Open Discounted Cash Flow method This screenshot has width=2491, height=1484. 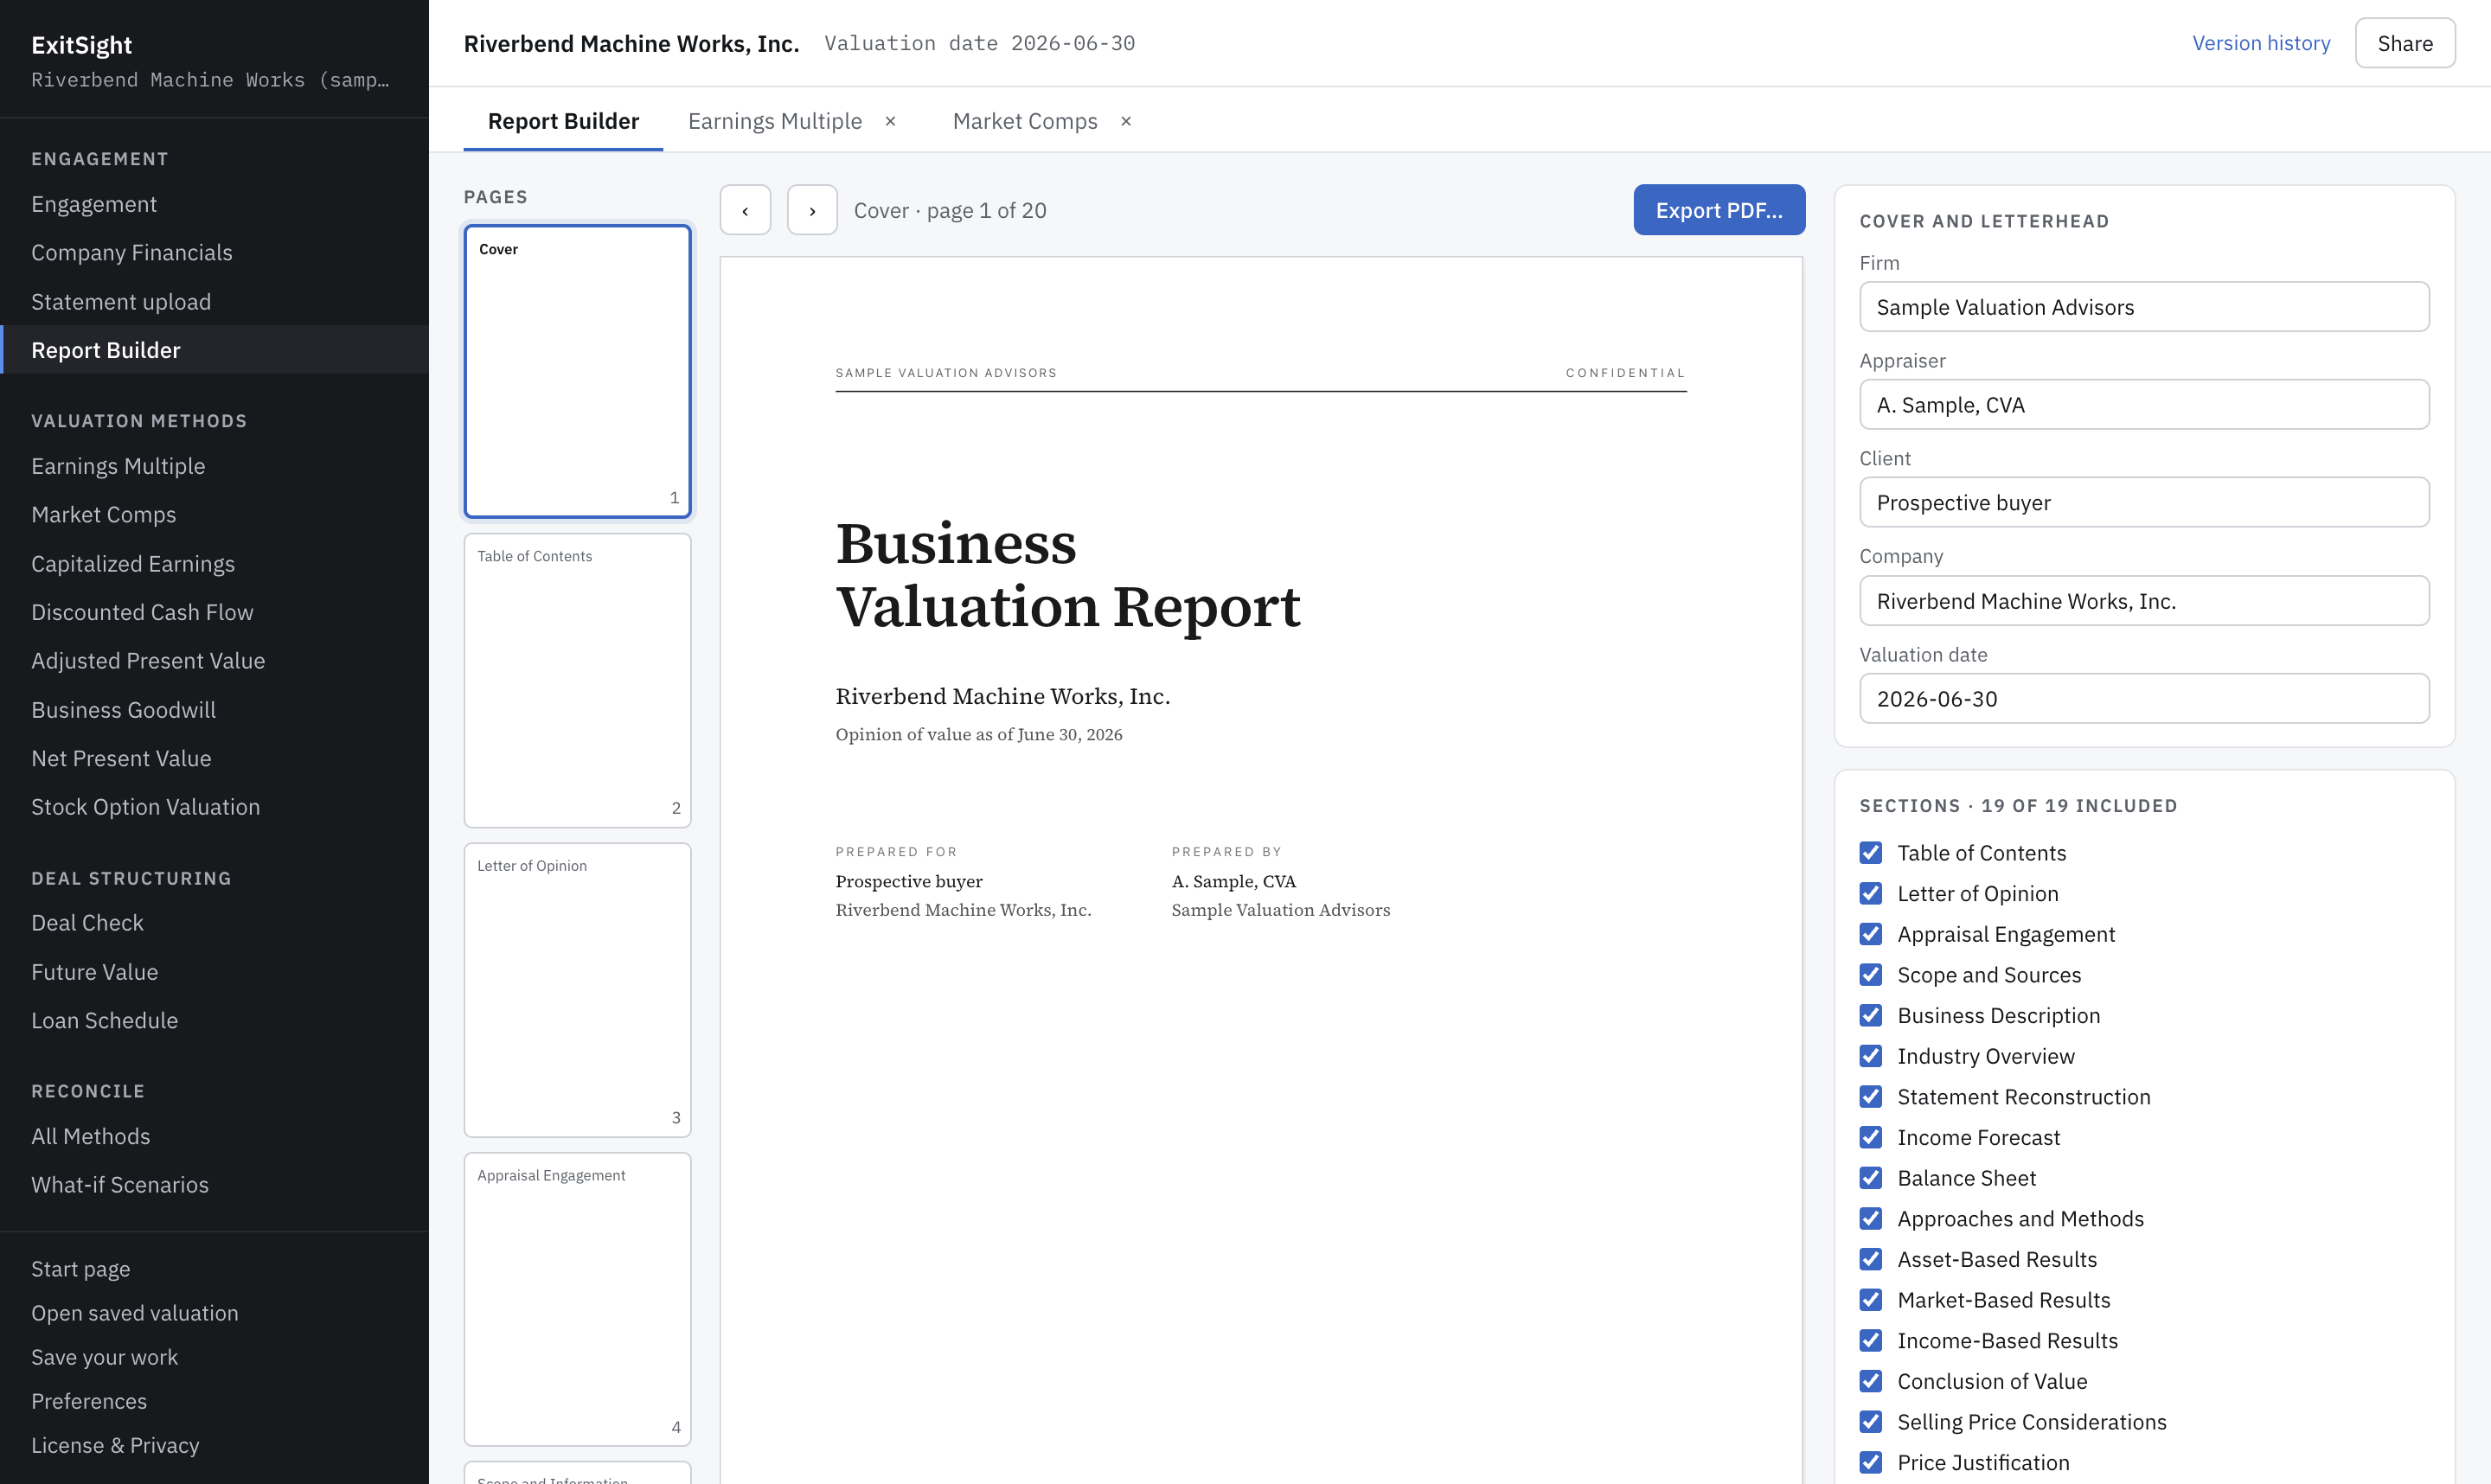click(x=214, y=612)
